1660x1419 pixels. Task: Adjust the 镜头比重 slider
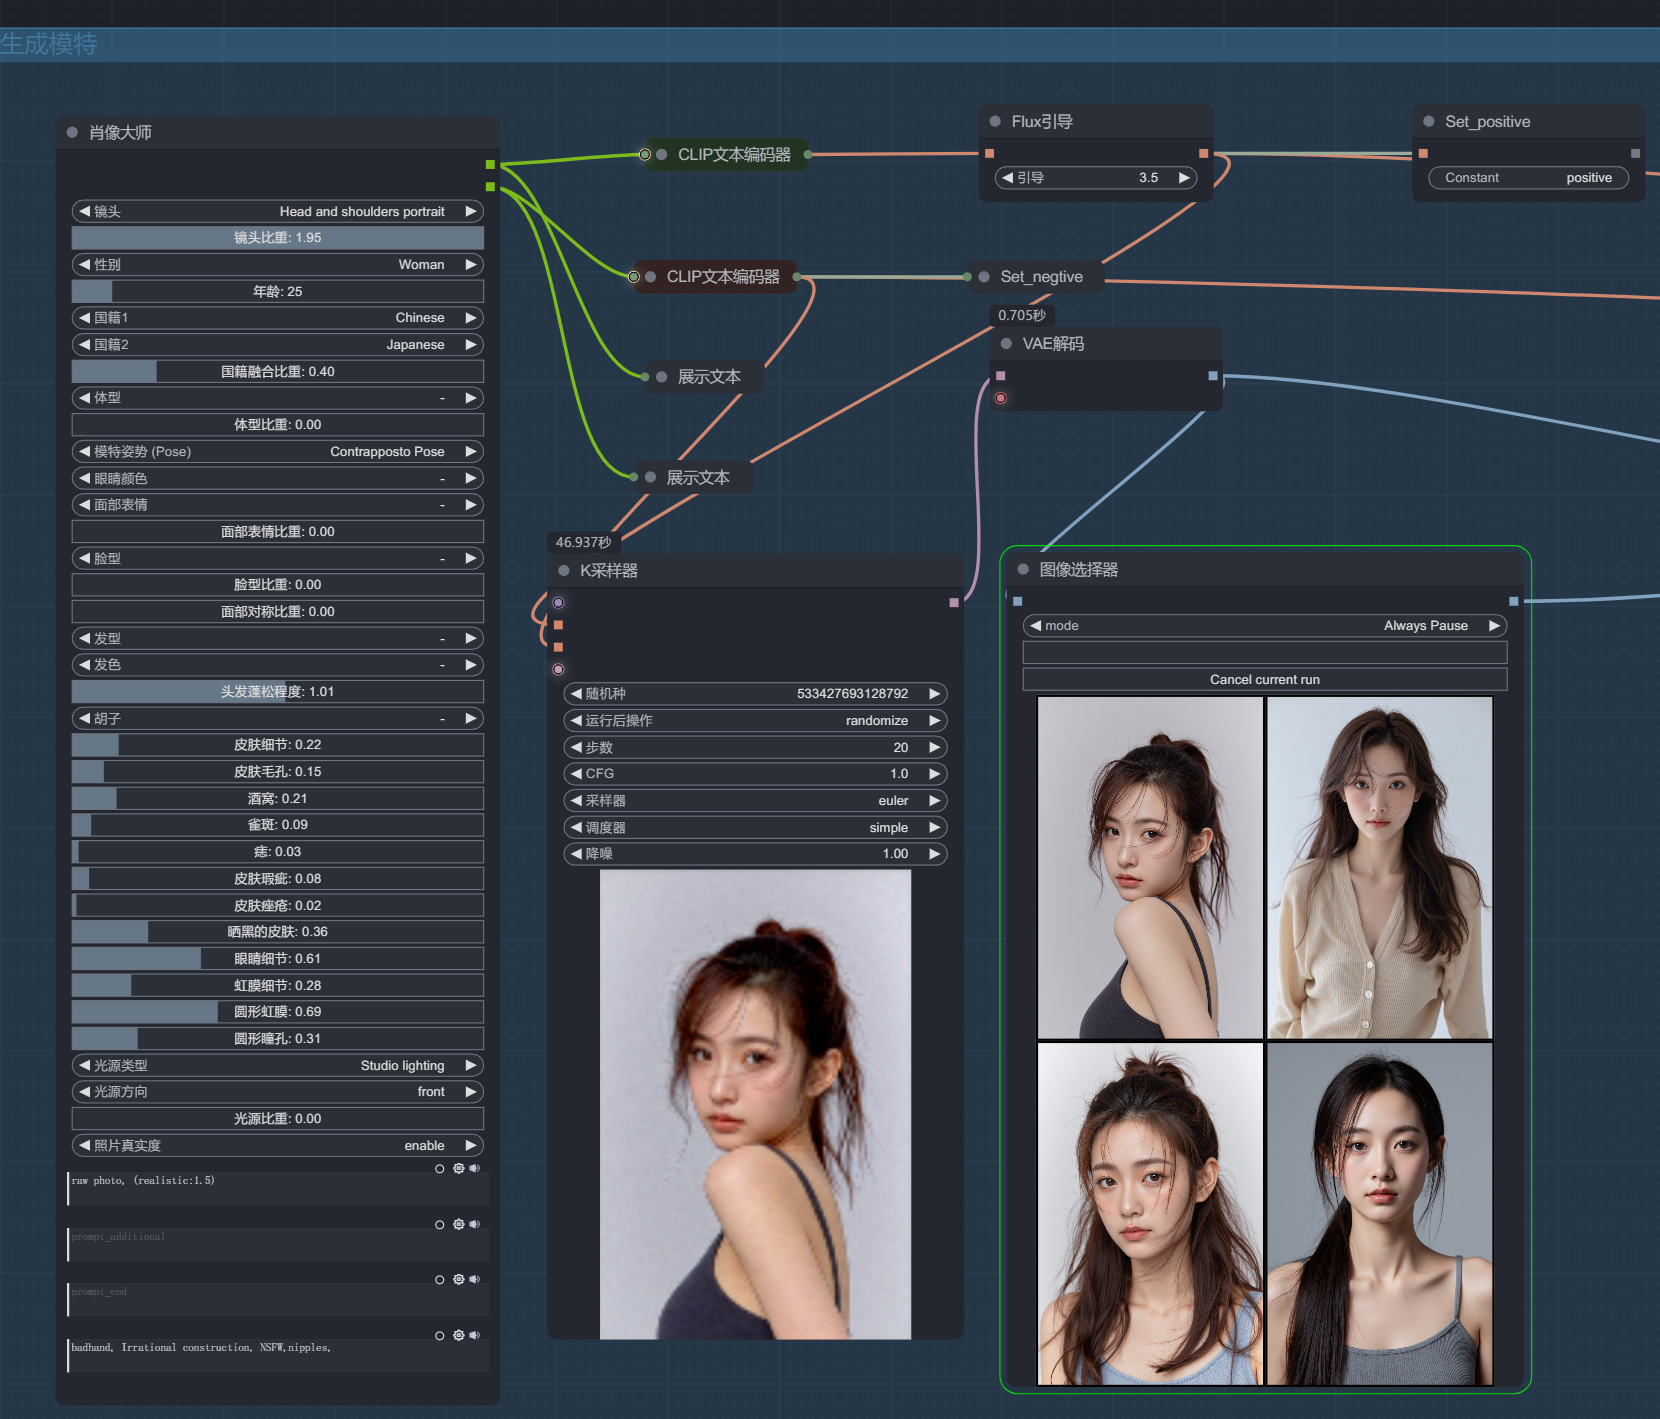point(278,238)
